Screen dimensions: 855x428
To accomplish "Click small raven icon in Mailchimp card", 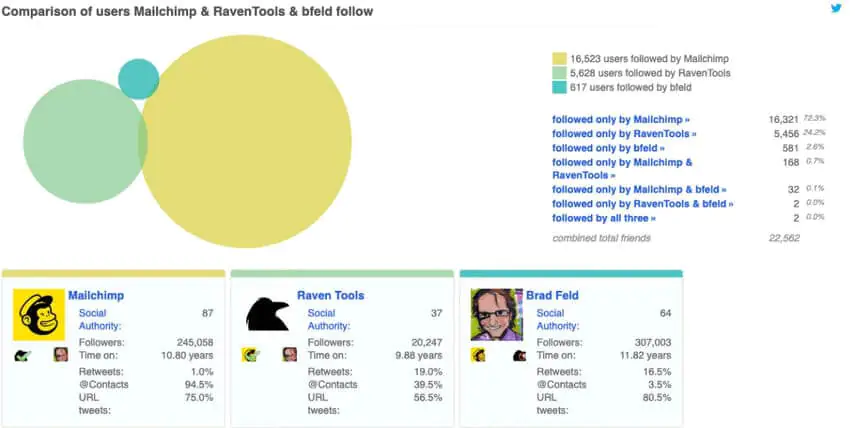I will [x=21, y=355].
